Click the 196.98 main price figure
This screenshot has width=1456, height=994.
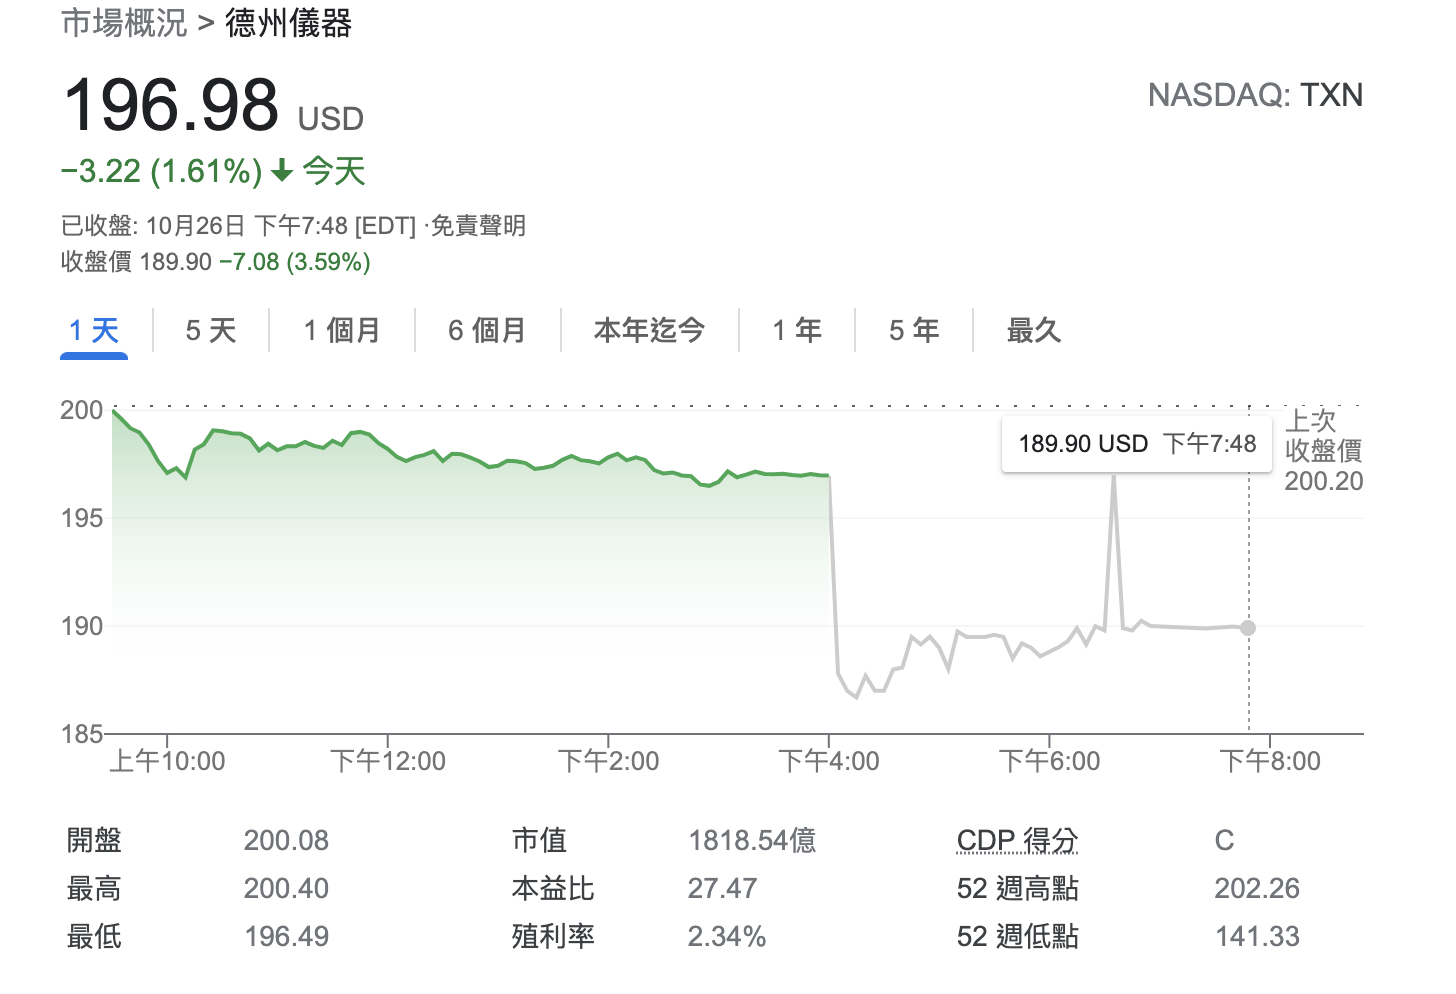point(171,105)
